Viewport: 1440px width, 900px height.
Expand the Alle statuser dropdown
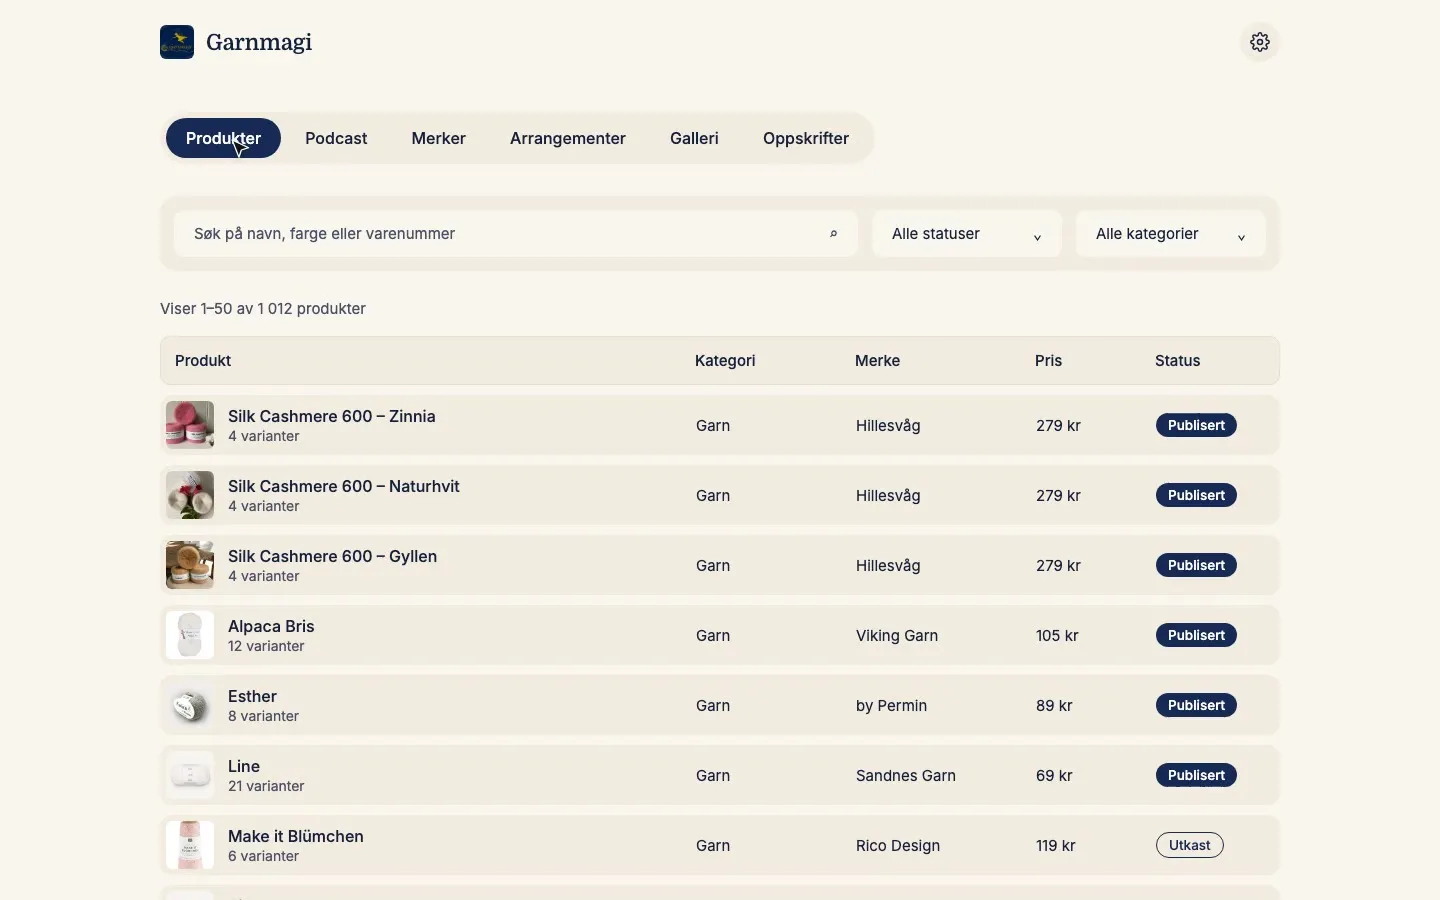pos(967,234)
